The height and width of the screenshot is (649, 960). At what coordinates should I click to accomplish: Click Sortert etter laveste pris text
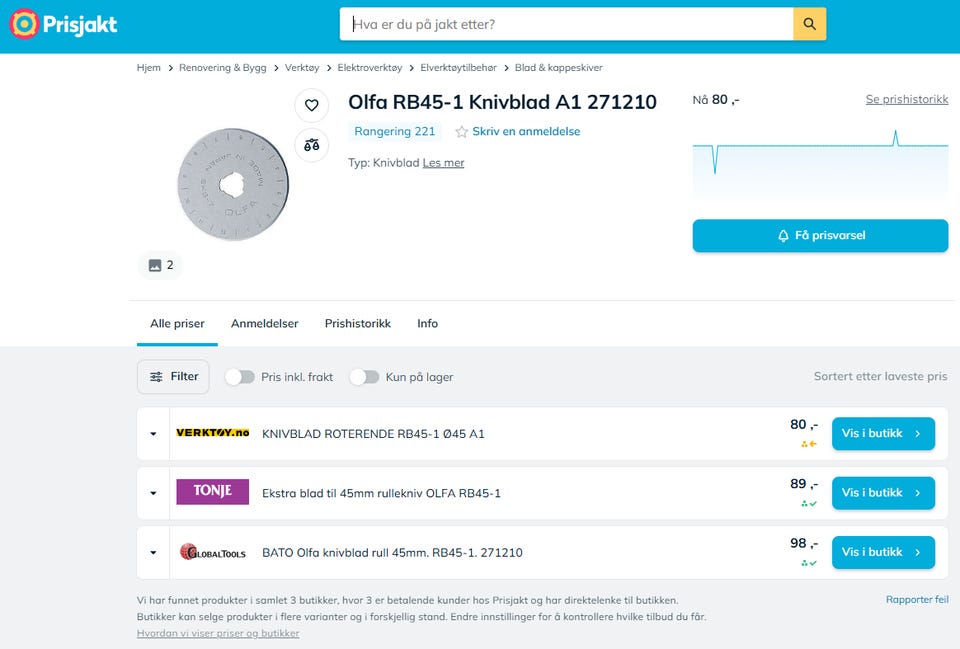click(880, 377)
